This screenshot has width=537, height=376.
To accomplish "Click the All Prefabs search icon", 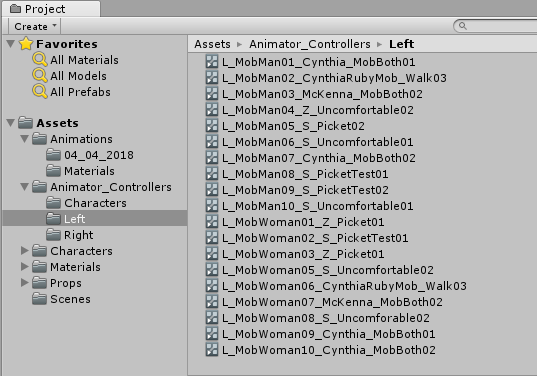I will 40,92.
